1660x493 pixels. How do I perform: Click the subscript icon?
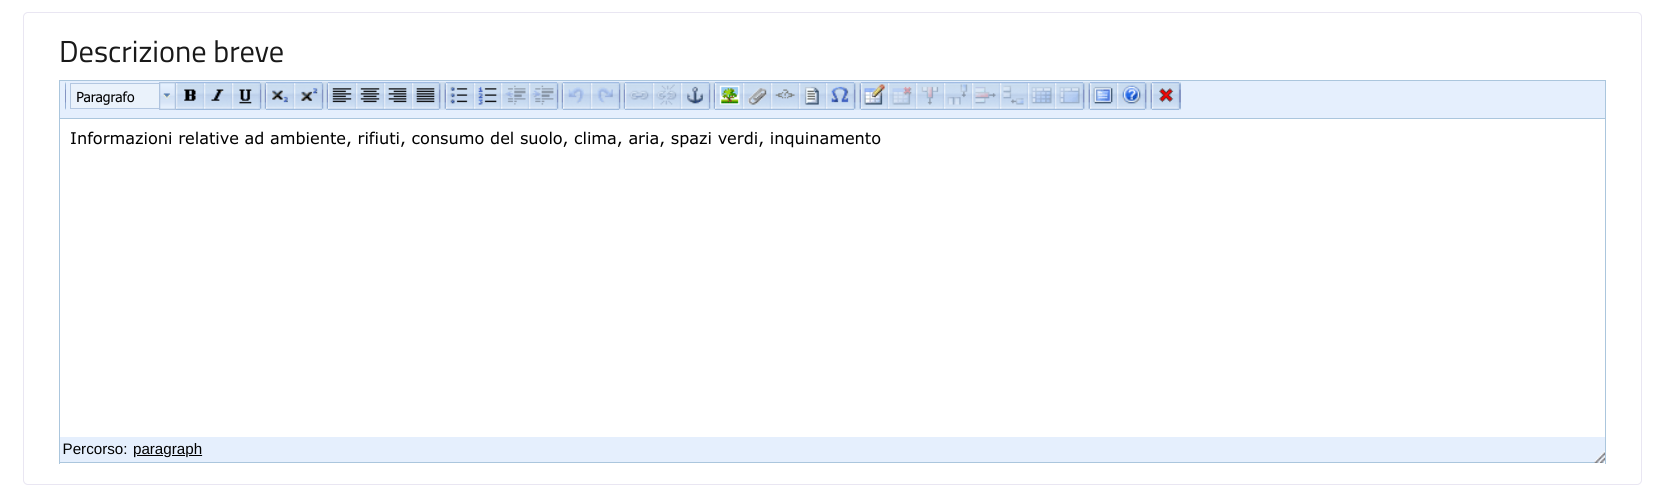pyautogui.click(x=280, y=96)
